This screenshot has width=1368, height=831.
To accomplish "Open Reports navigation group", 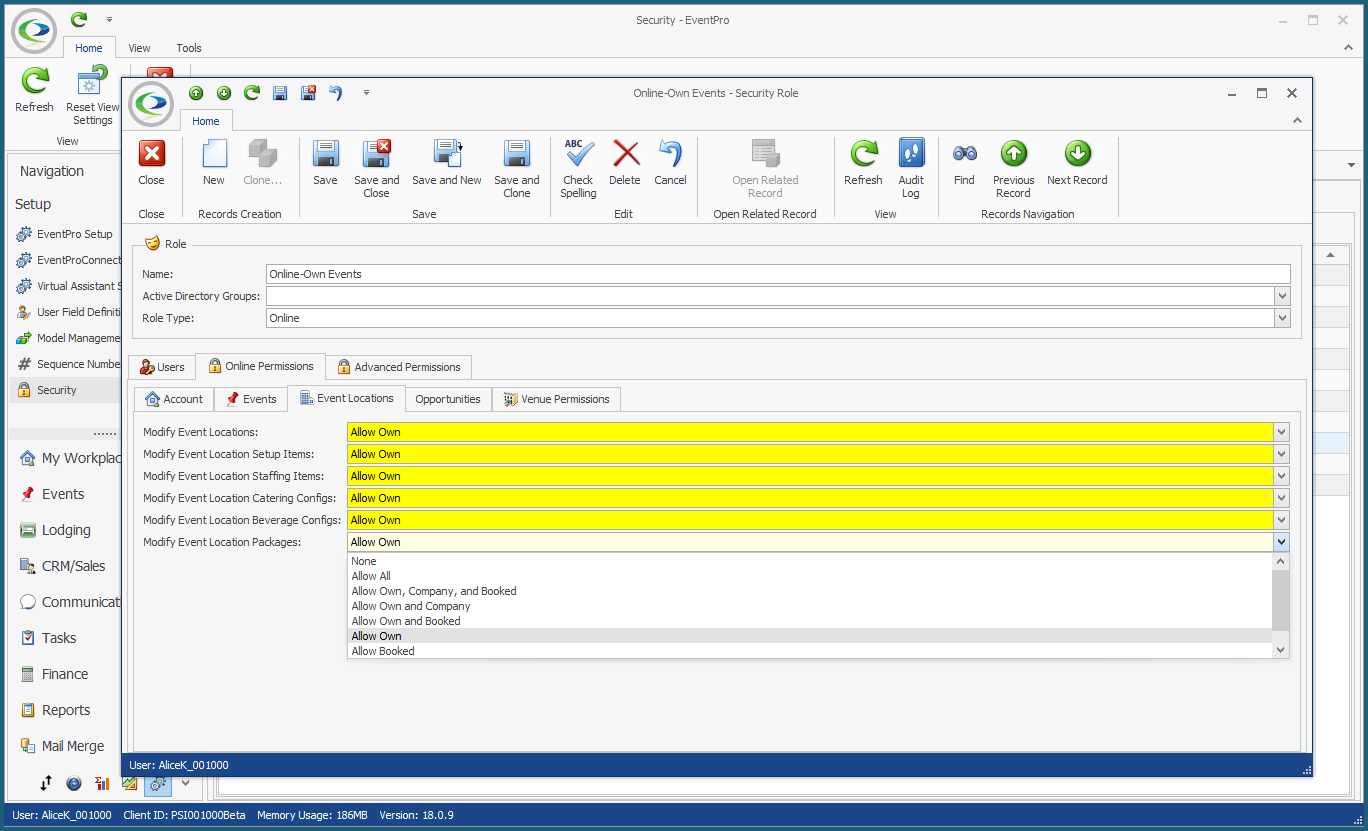I will tap(66, 710).
